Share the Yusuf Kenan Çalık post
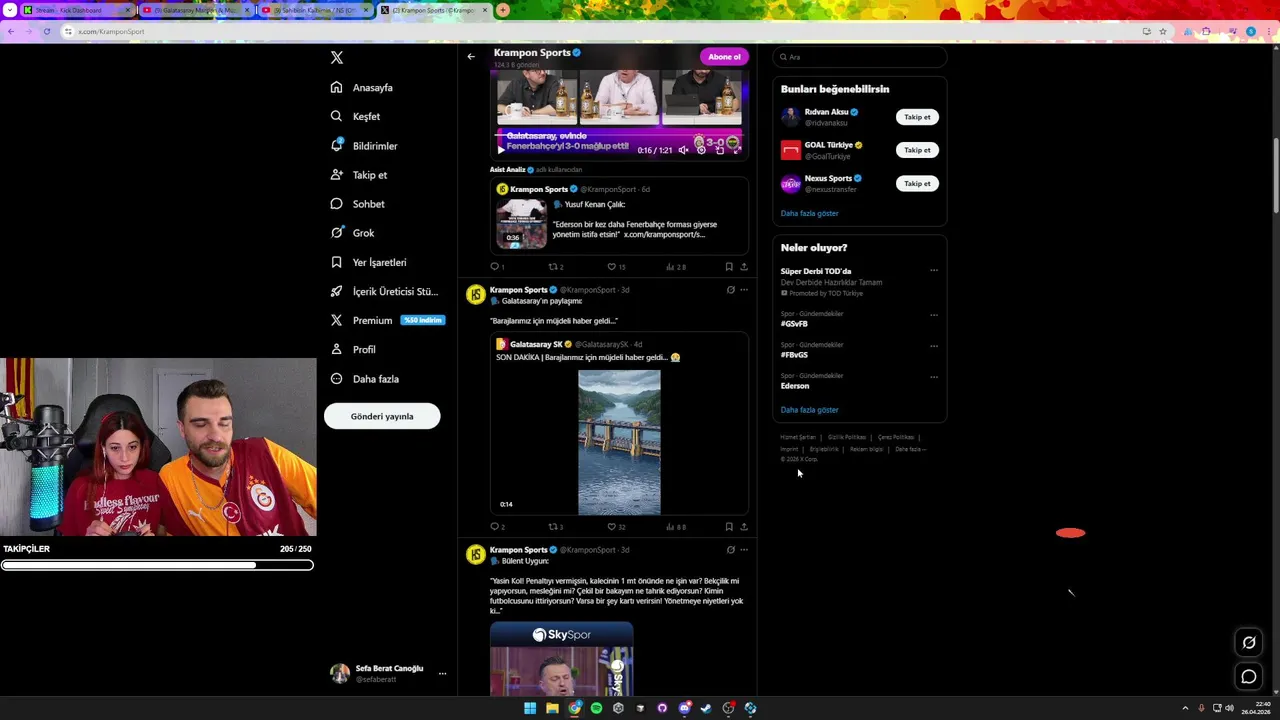The height and width of the screenshot is (720, 1280). 744,267
